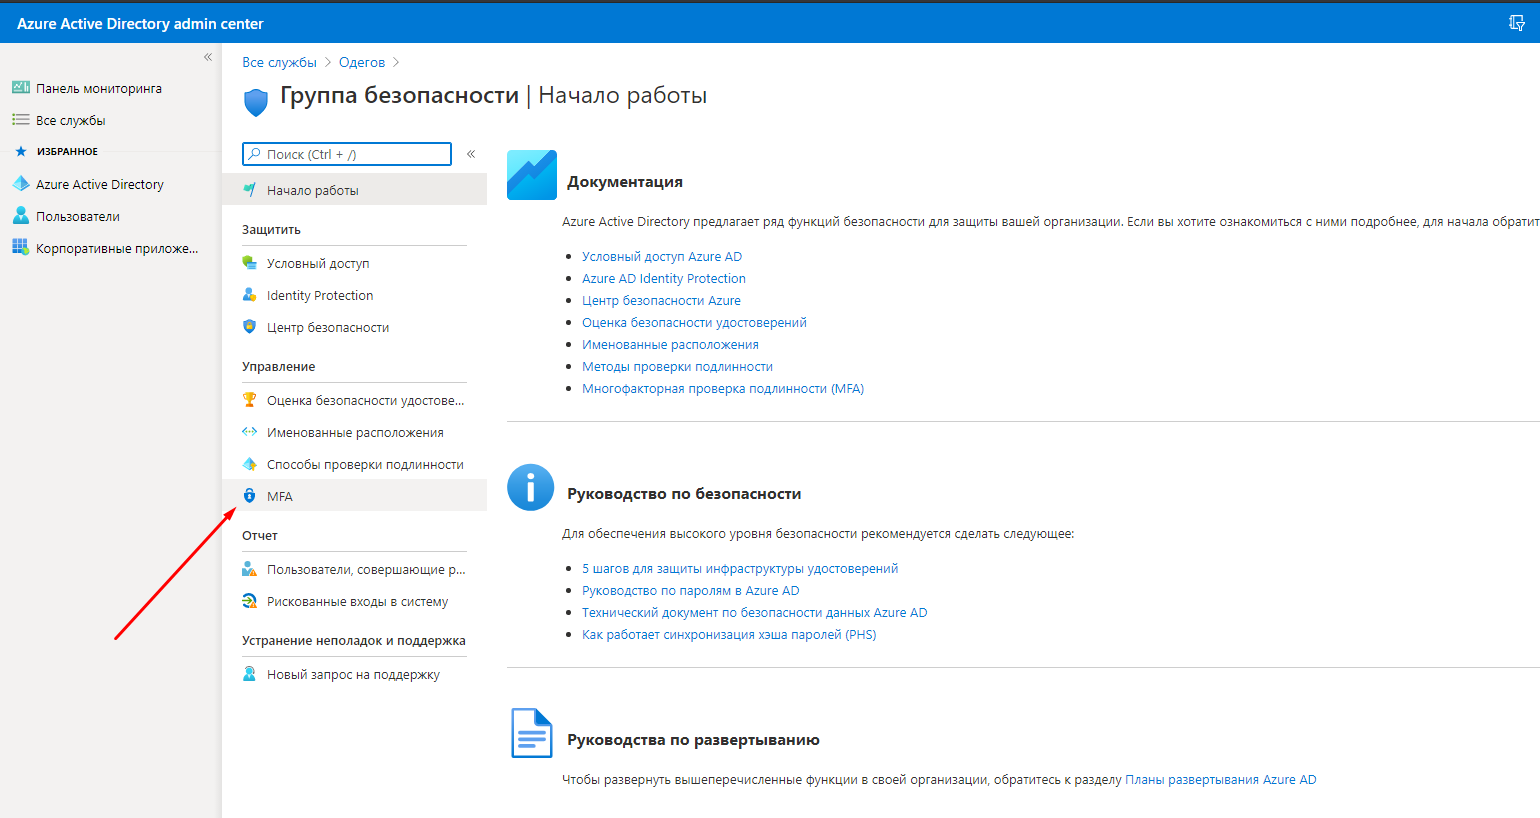The height and width of the screenshot is (818, 1540).
Task: Click the ИЗБРАННОЕ star icon
Action: (21, 152)
